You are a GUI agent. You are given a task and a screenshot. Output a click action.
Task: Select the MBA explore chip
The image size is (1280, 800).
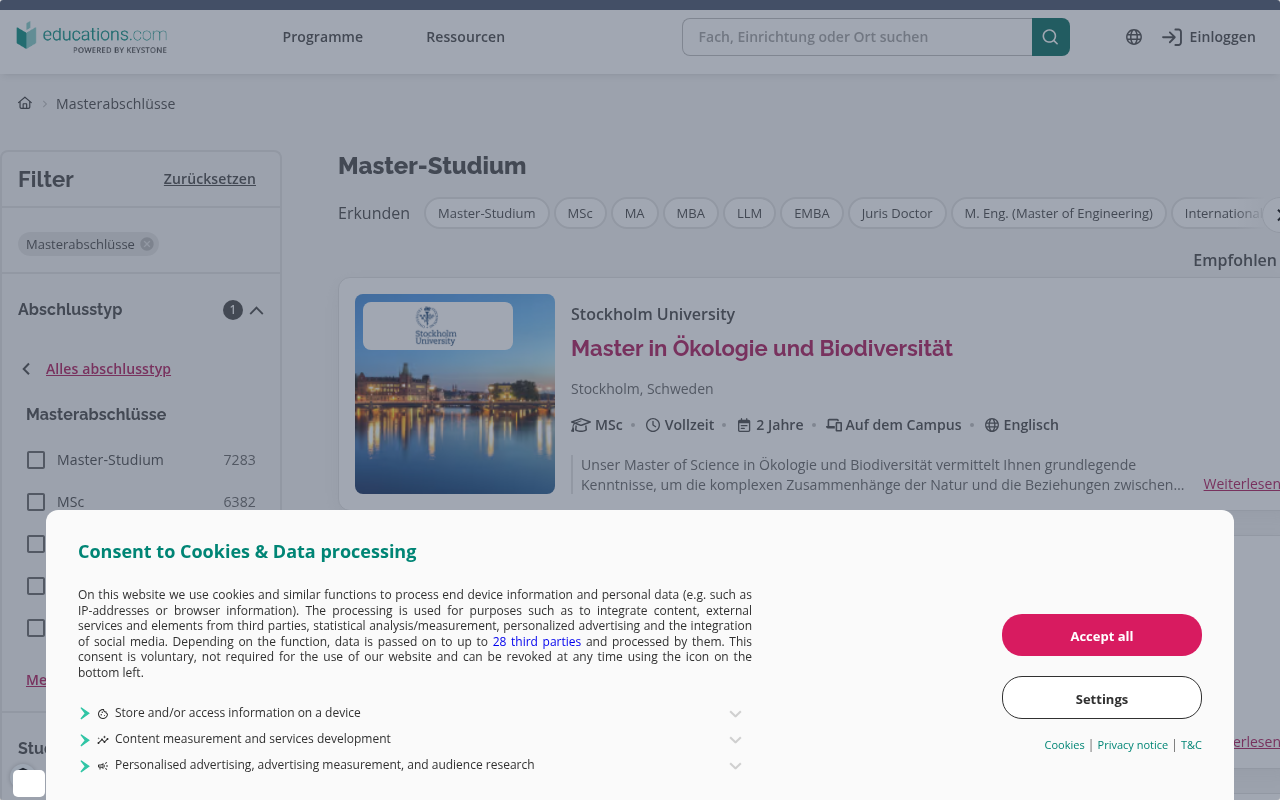pyautogui.click(x=691, y=213)
